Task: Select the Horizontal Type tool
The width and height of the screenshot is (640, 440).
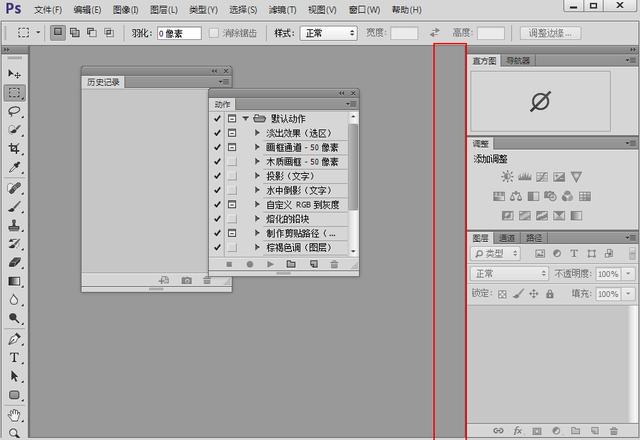Action: coord(14,358)
